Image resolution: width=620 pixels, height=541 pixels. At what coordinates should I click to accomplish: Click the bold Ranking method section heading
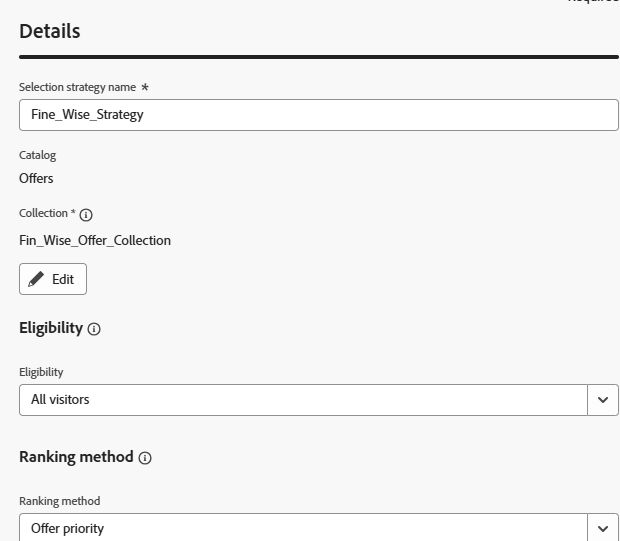tap(76, 457)
